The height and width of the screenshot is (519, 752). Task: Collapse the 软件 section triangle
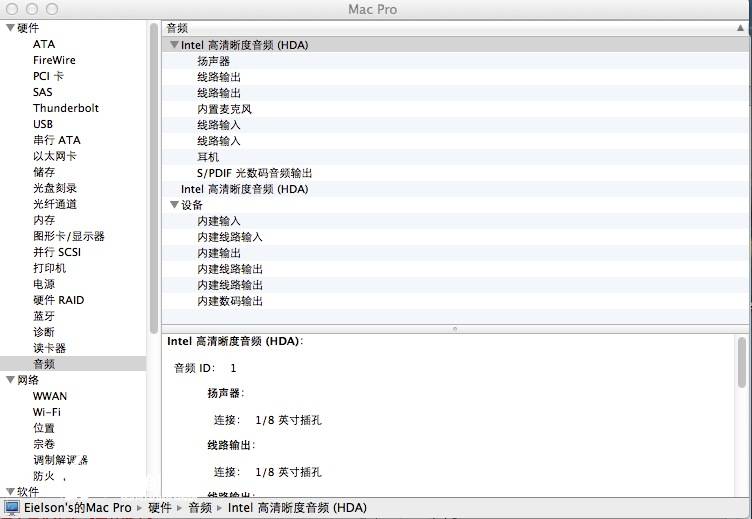coord(10,491)
